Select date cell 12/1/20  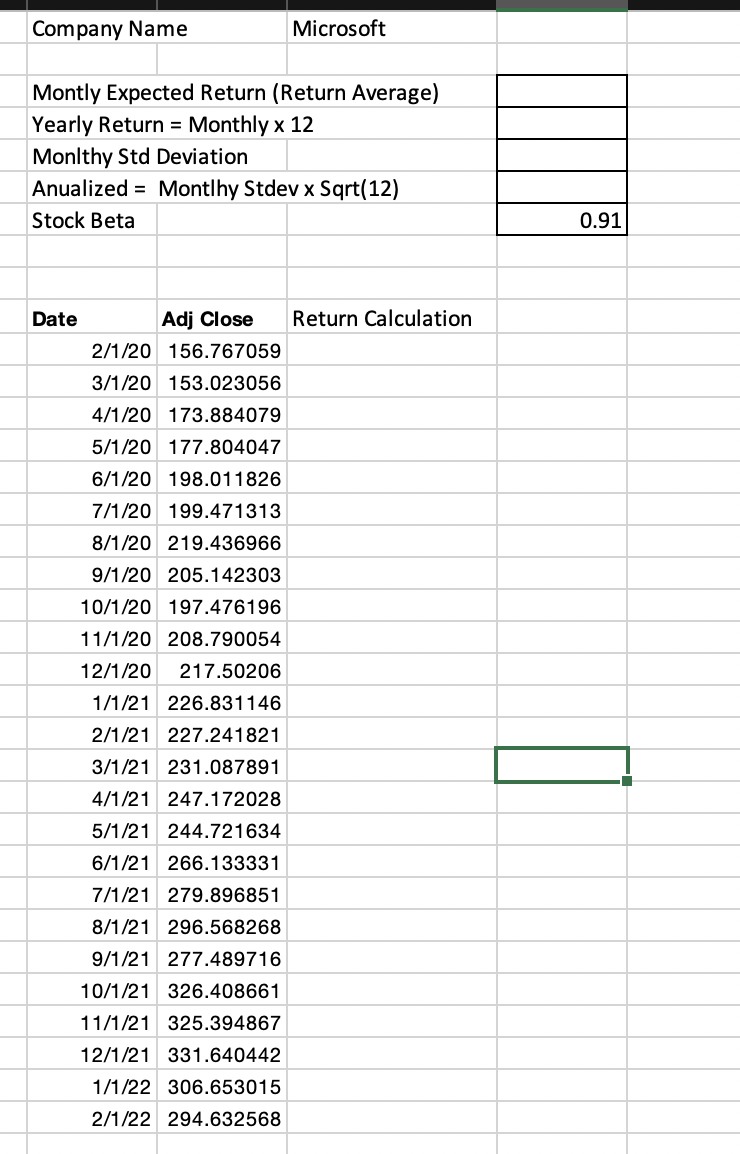coord(92,670)
